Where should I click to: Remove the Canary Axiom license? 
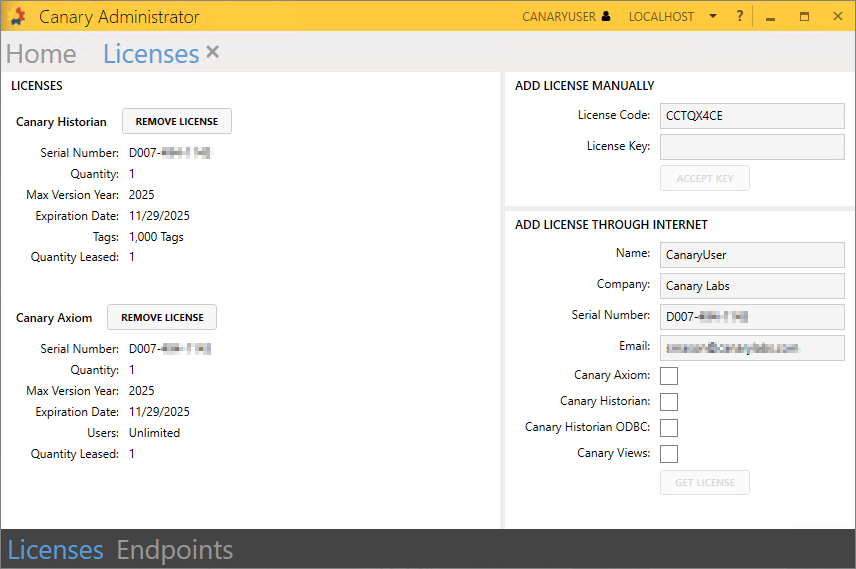162,317
